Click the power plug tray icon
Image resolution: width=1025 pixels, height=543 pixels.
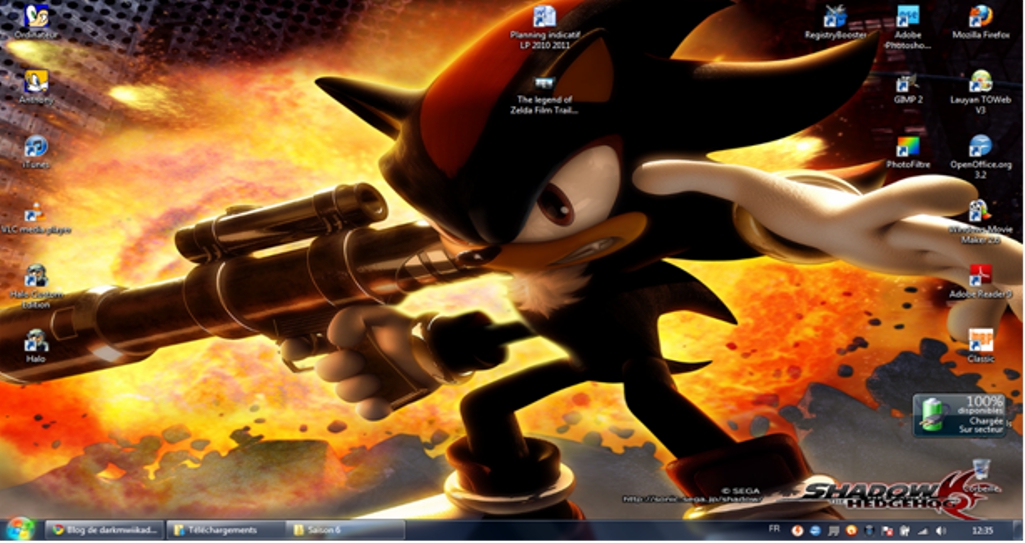click(x=905, y=531)
